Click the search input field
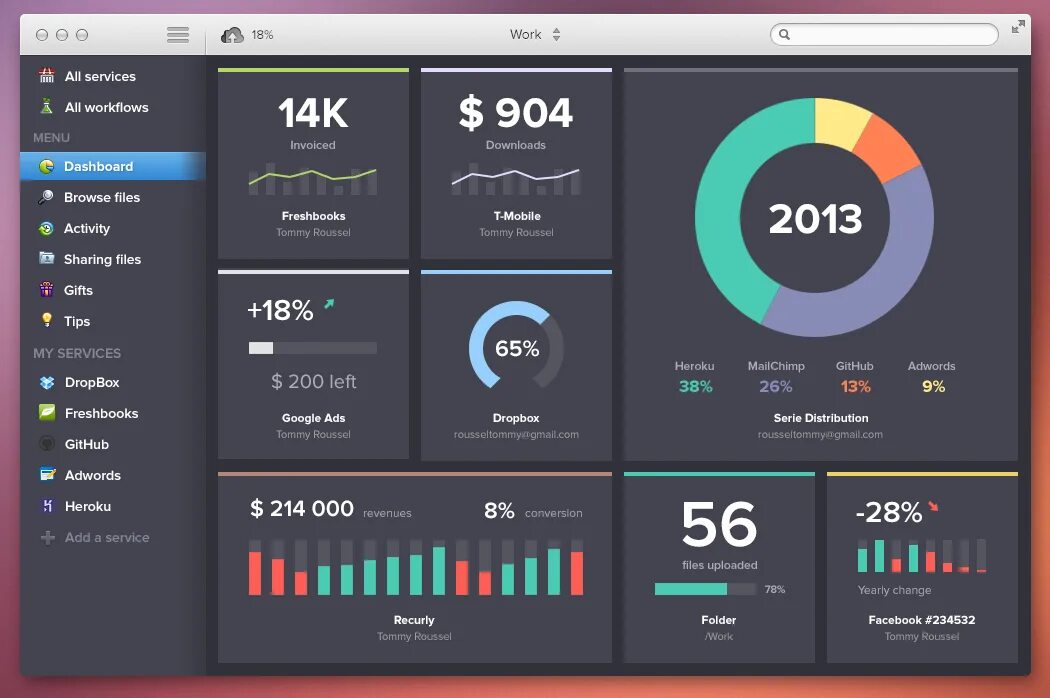This screenshot has height=698, width=1050. pos(884,35)
